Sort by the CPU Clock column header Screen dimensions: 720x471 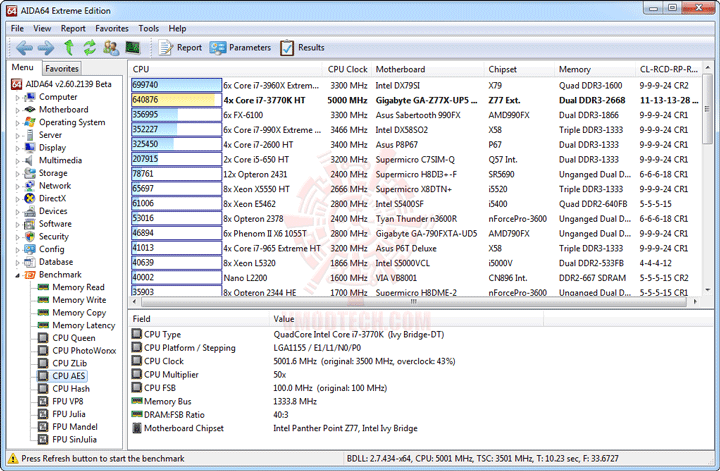[347, 69]
